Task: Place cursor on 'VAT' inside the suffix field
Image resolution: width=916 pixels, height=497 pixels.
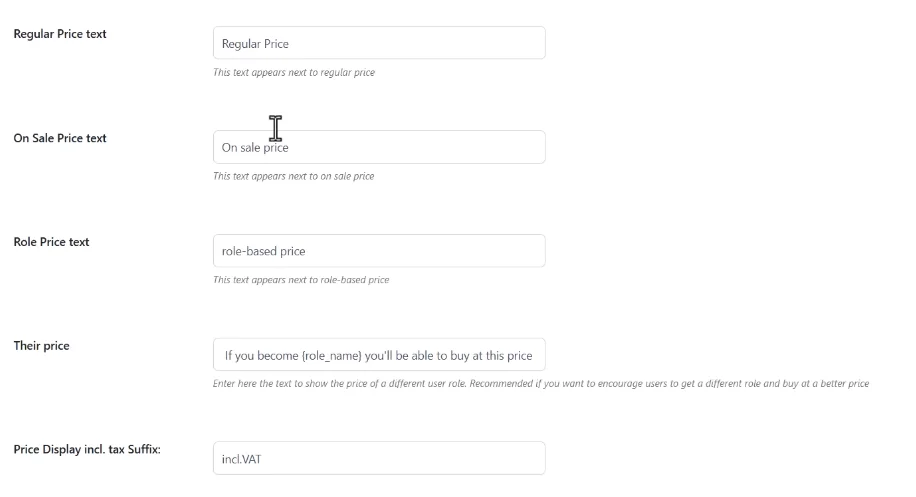Action: (251, 459)
